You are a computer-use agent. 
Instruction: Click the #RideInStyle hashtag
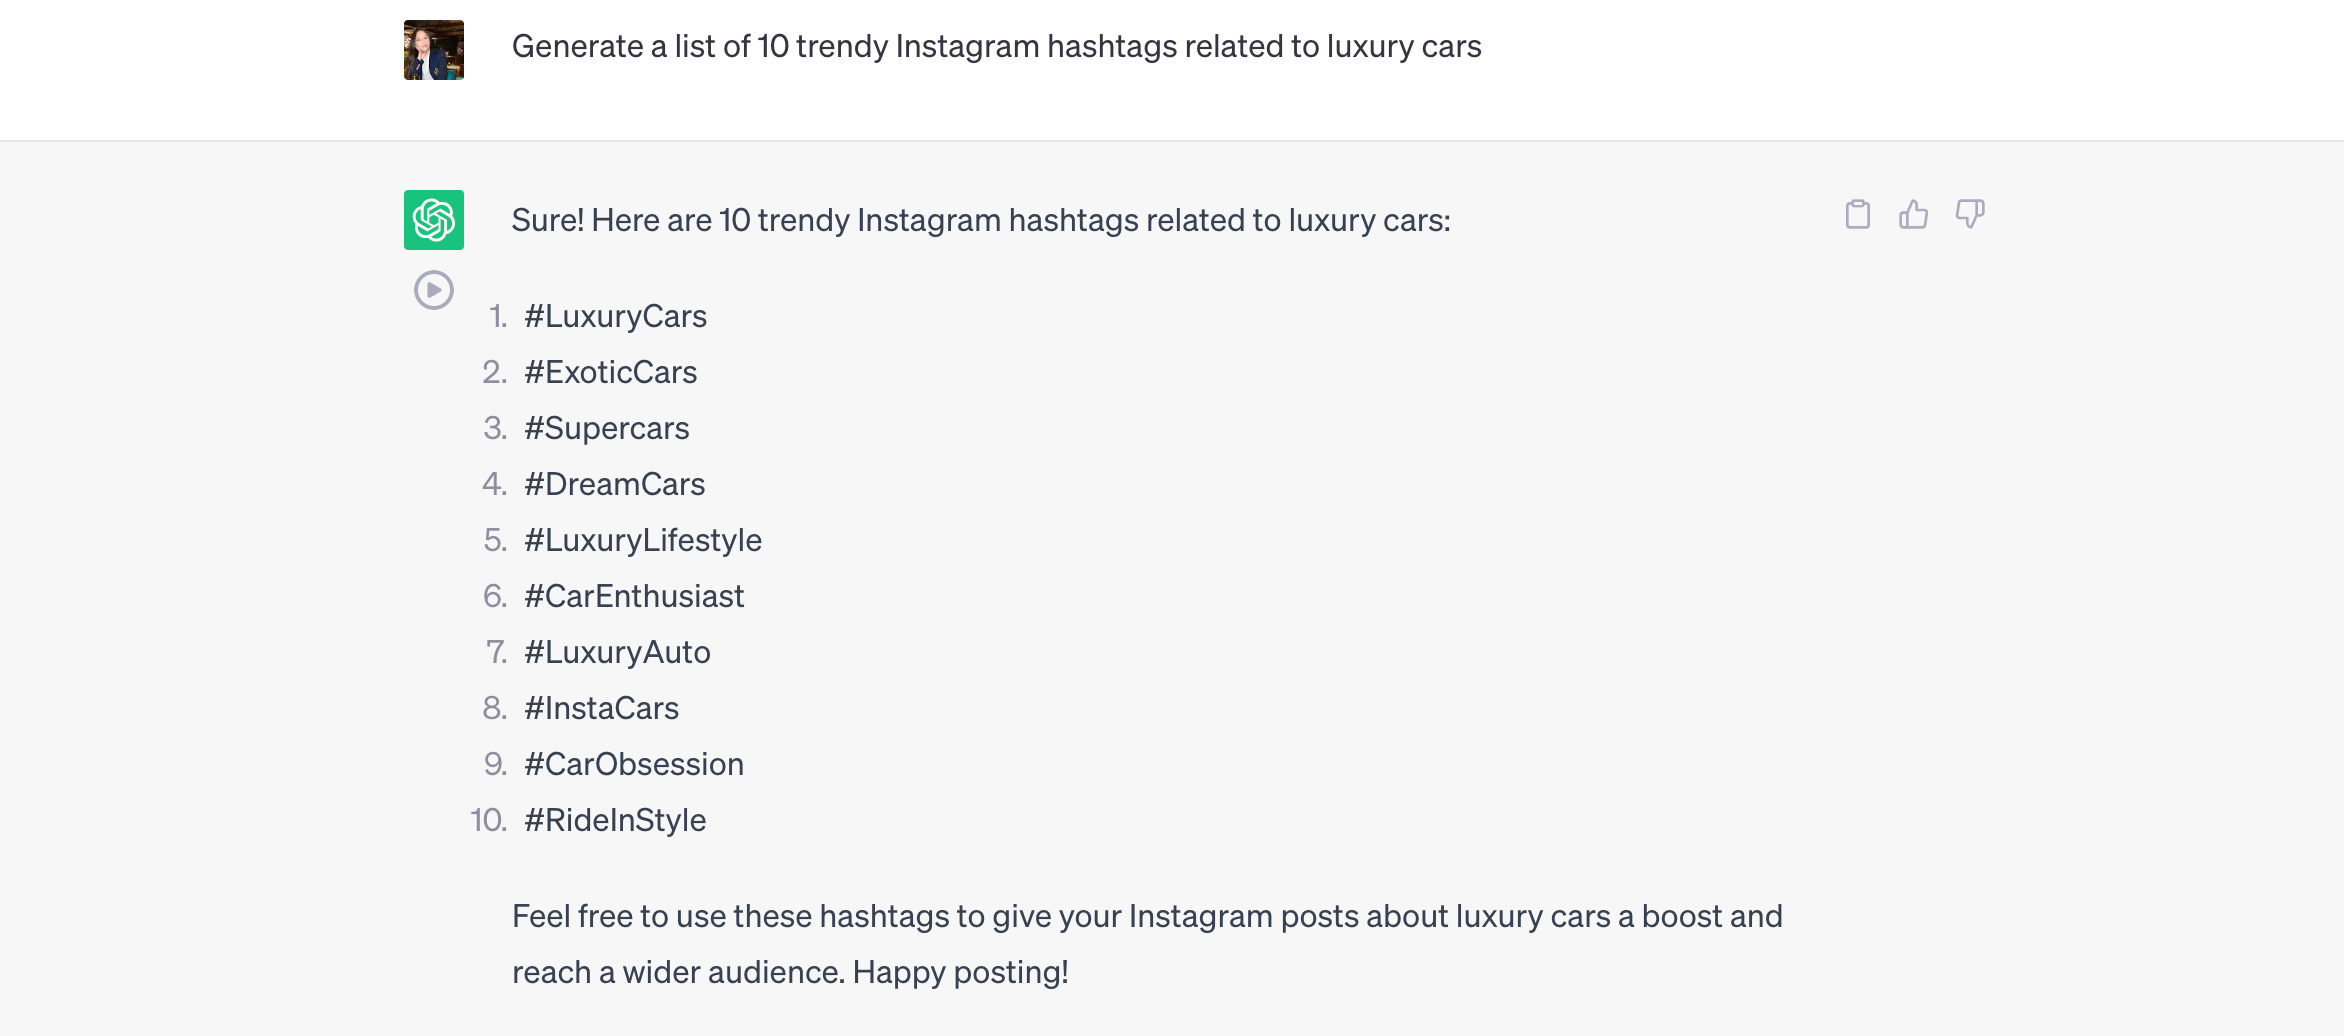(615, 820)
